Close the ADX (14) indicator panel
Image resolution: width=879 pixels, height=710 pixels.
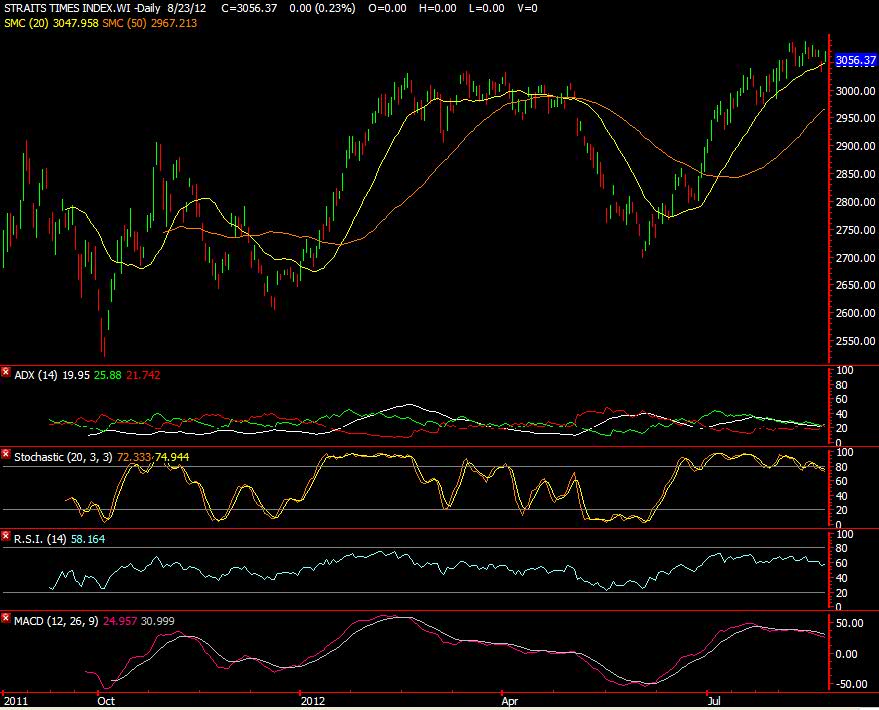click(6, 372)
